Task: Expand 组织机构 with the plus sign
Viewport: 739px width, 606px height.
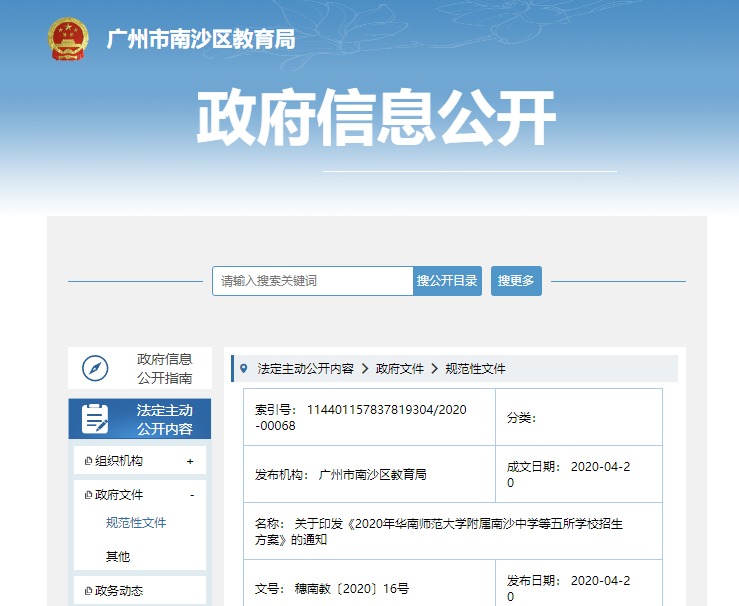Action: tap(190, 461)
